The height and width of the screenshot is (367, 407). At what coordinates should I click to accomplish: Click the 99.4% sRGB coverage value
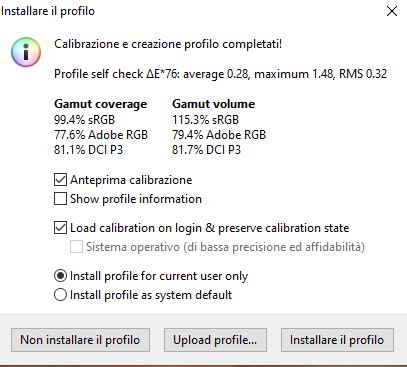(84, 120)
